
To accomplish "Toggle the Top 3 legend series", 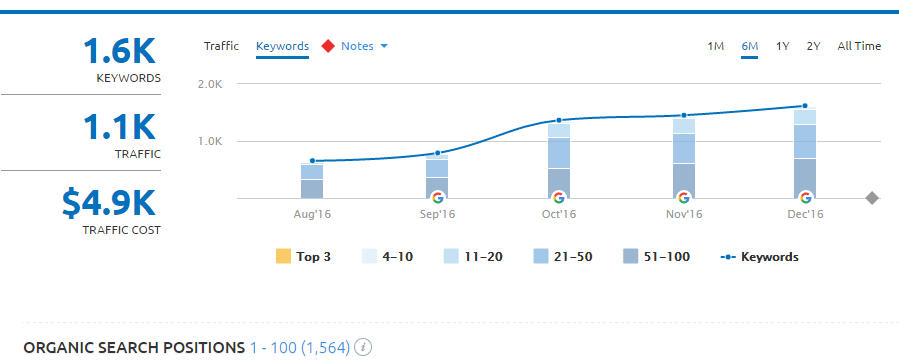I will click(x=303, y=256).
